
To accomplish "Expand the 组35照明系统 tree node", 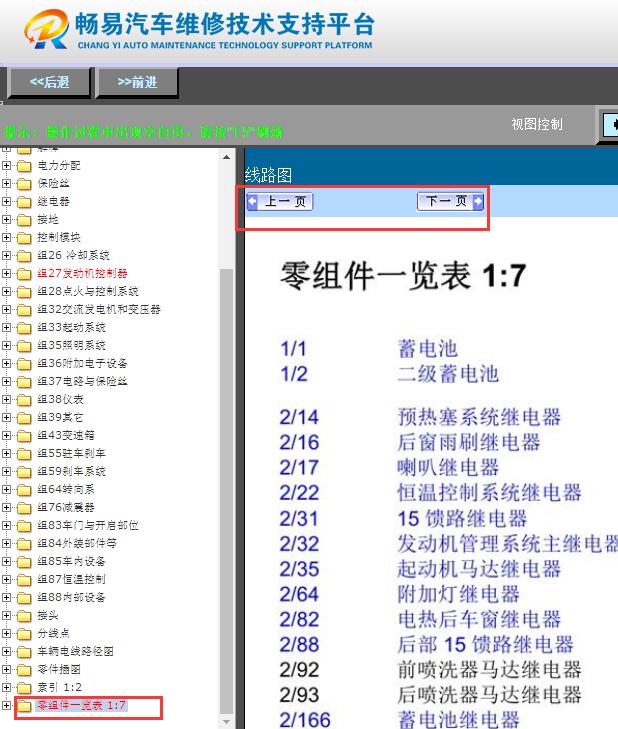I will tap(6, 345).
